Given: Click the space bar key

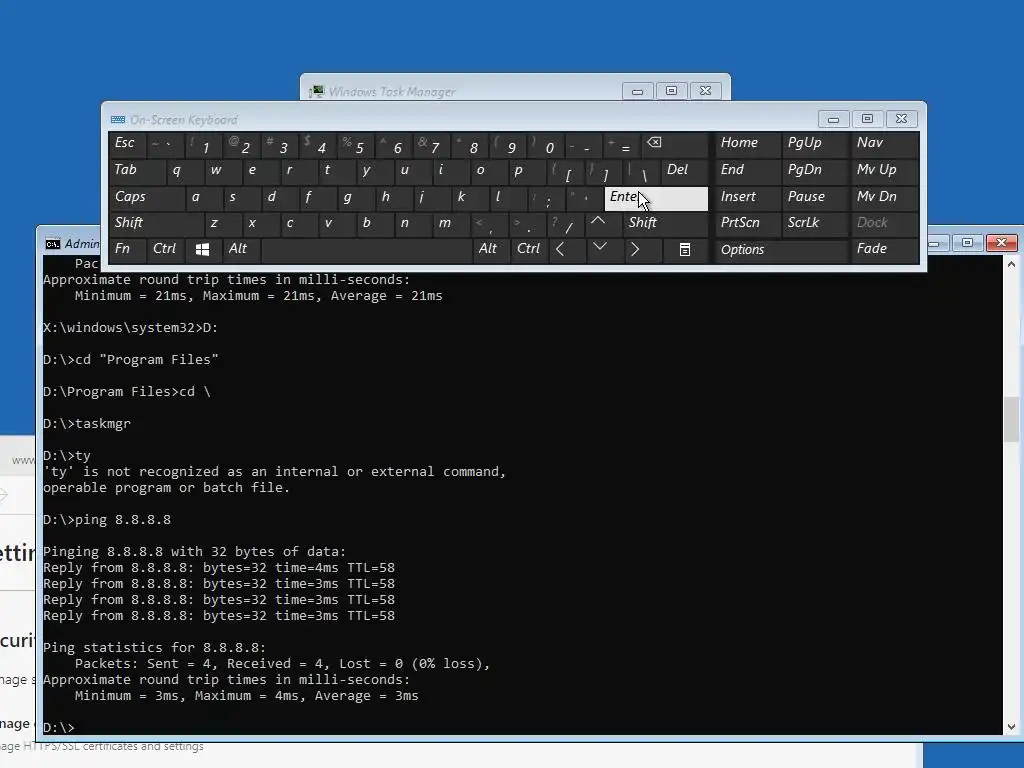Looking at the screenshot, I should 366,249.
